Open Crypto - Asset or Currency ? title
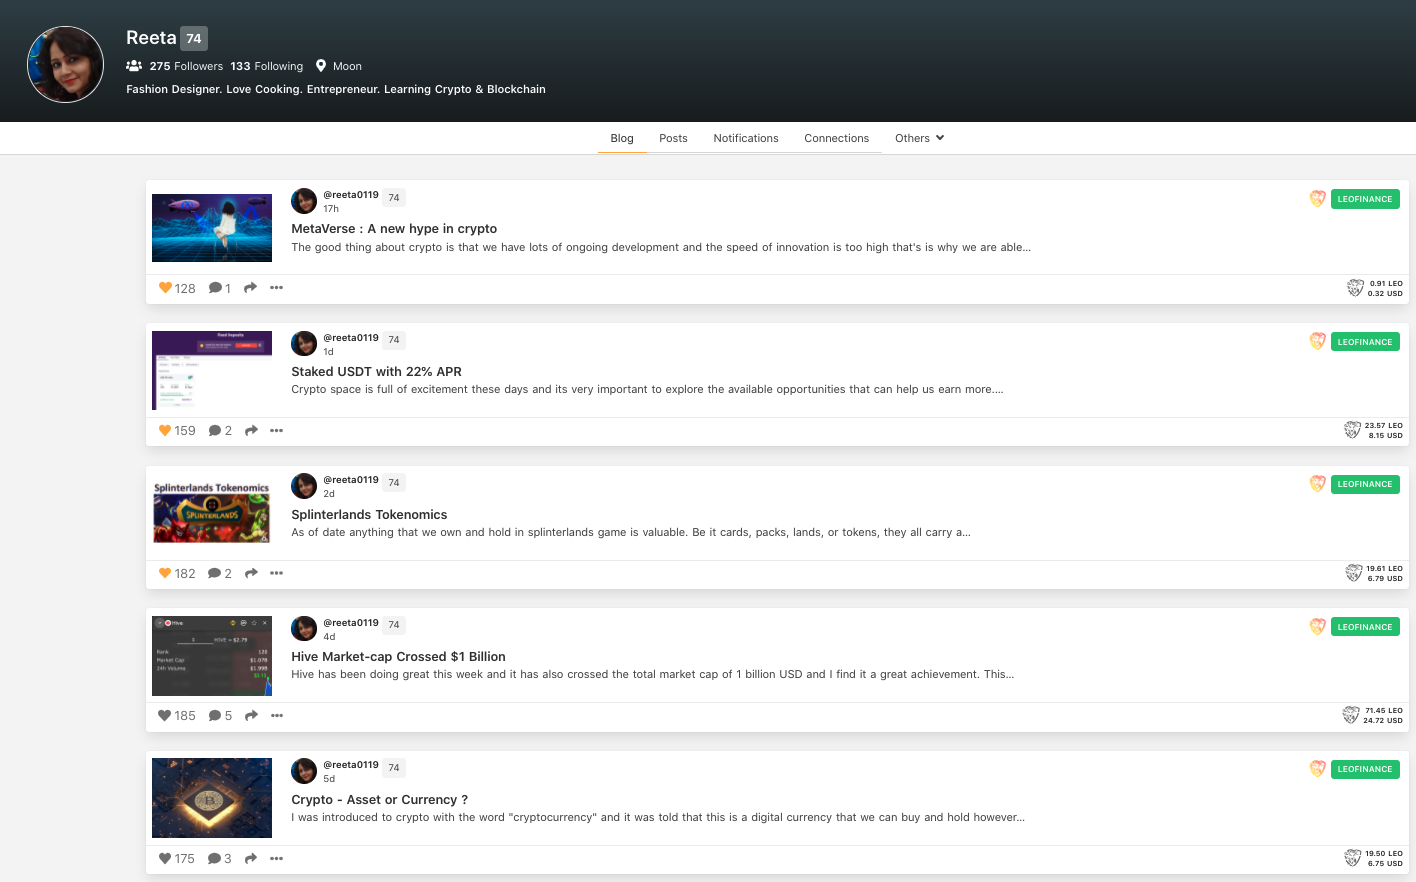Viewport: 1416px width, 882px height. tap(379, 800)
